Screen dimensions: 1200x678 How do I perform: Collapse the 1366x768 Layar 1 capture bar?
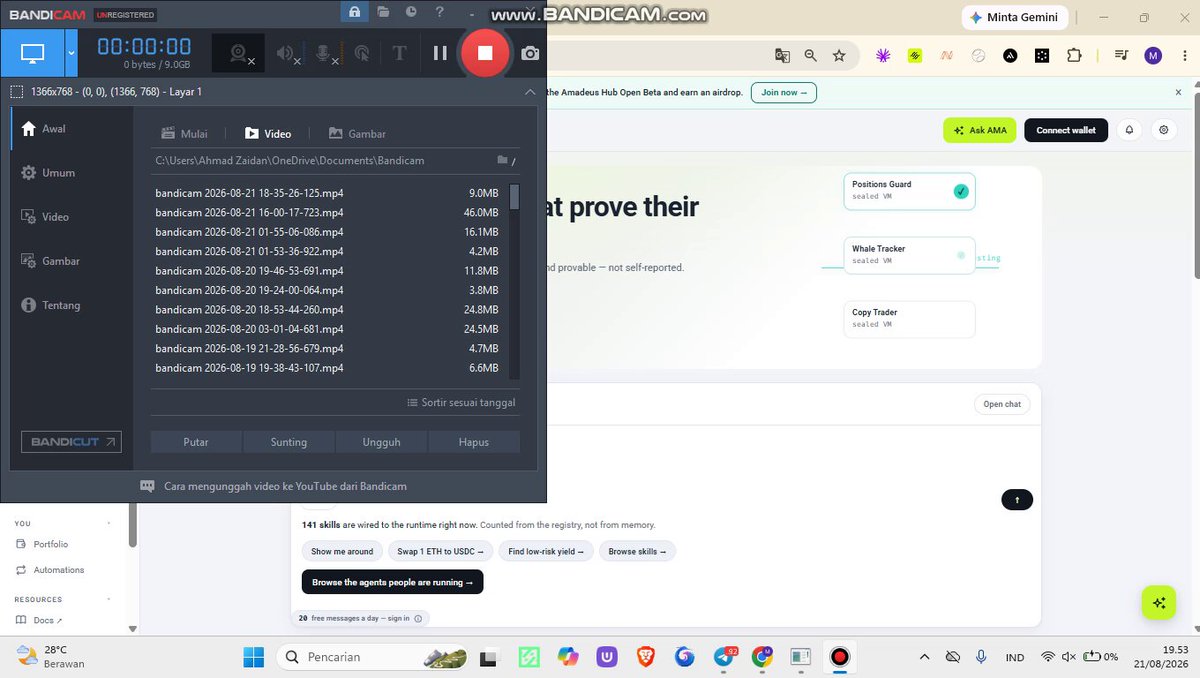point(530,92)
